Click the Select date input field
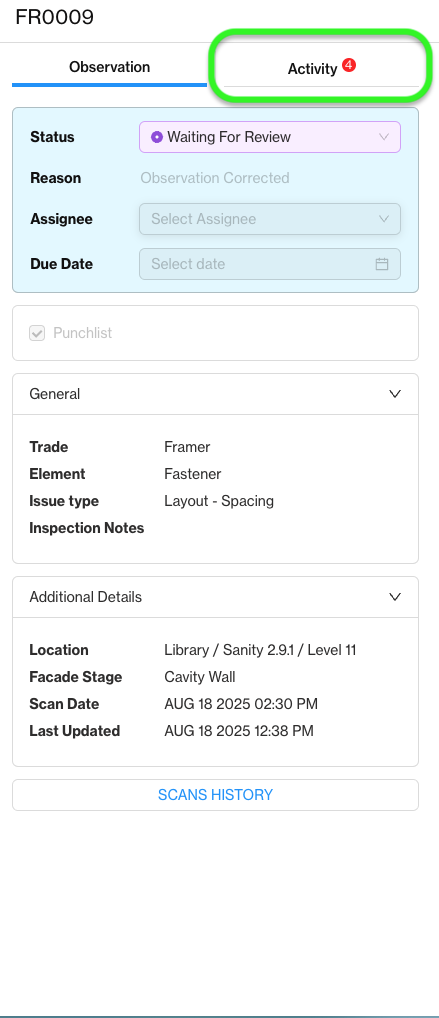The image size is (439, 1018). (x=270, y=264)
